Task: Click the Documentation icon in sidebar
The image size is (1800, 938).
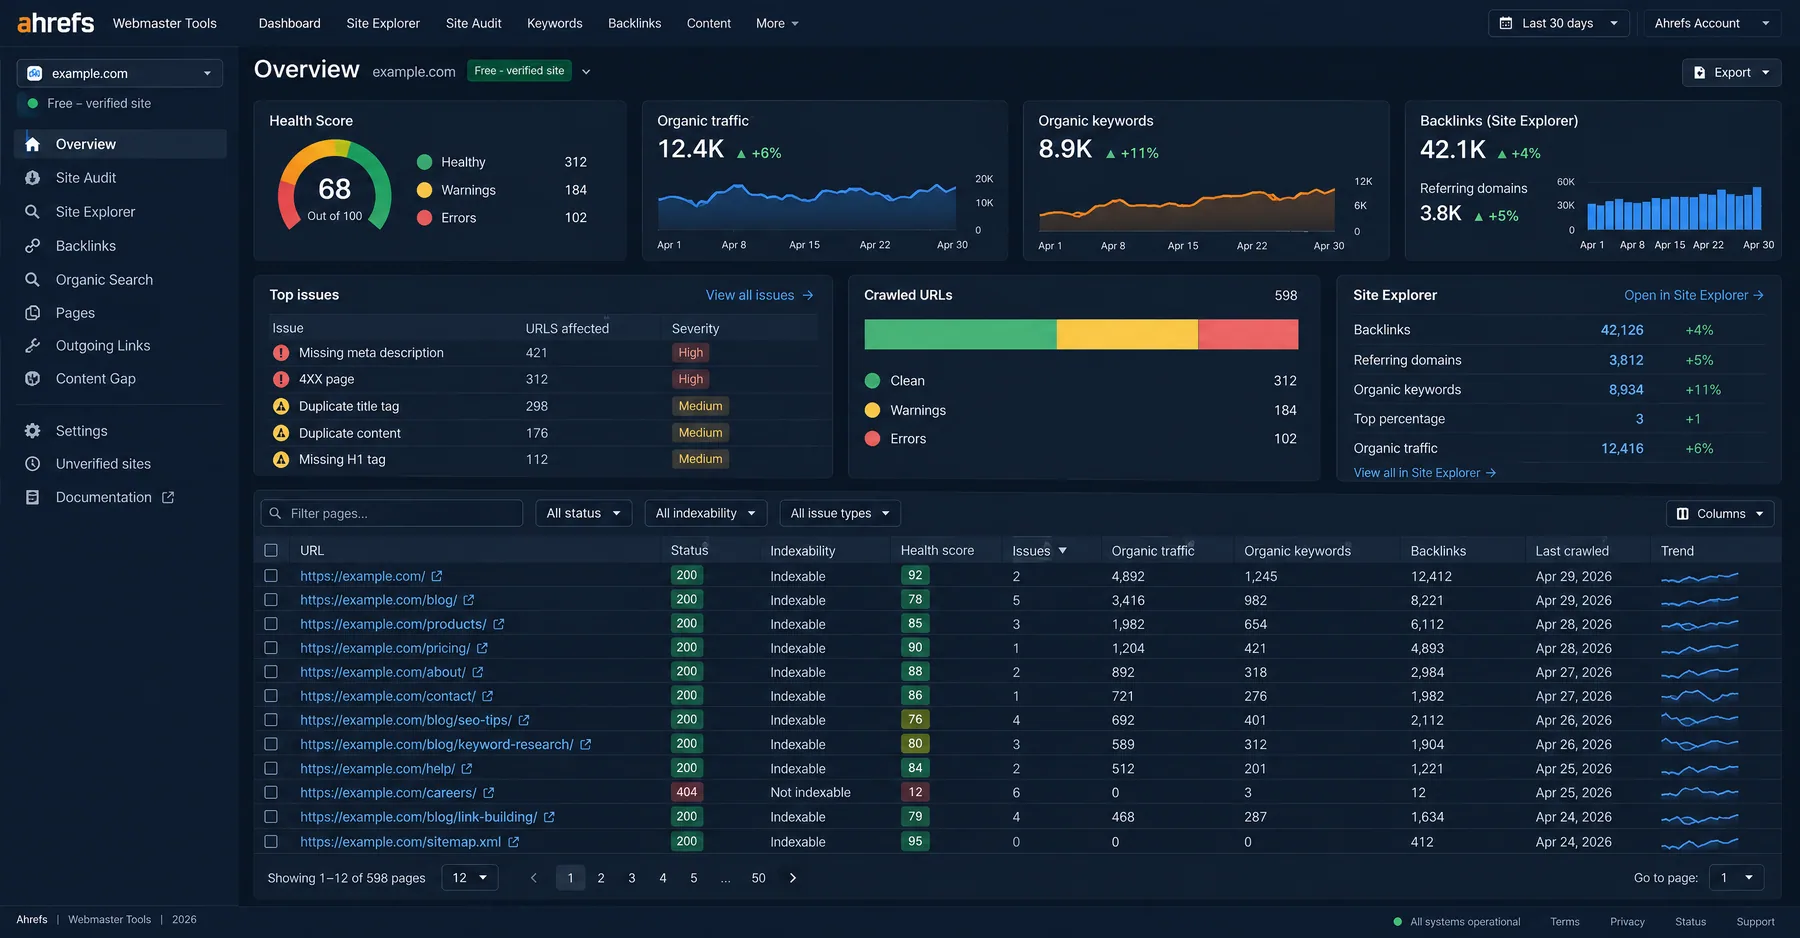Action: [x=33, y=497]
